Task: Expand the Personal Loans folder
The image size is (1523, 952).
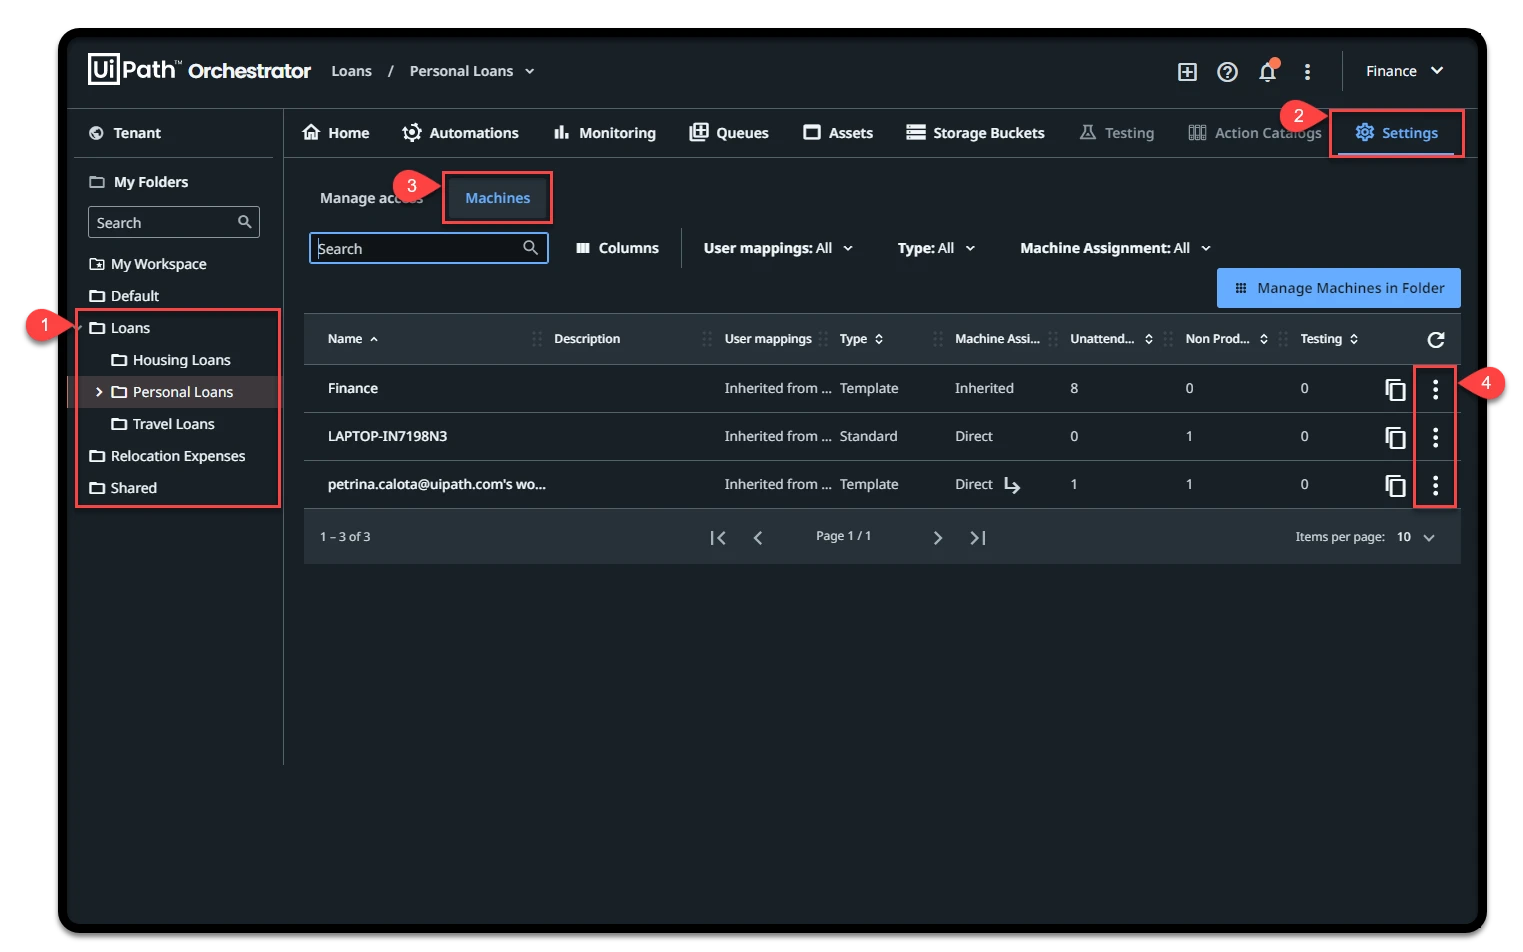Action: (x=99, y=392)
